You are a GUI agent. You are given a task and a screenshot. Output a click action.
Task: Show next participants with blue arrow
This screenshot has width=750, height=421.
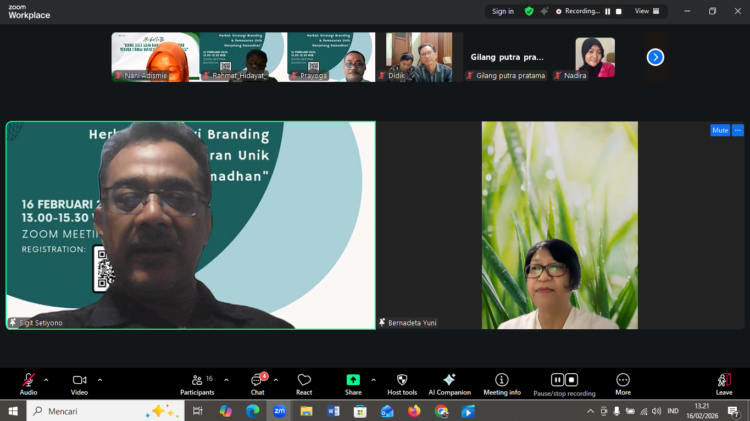655,57
